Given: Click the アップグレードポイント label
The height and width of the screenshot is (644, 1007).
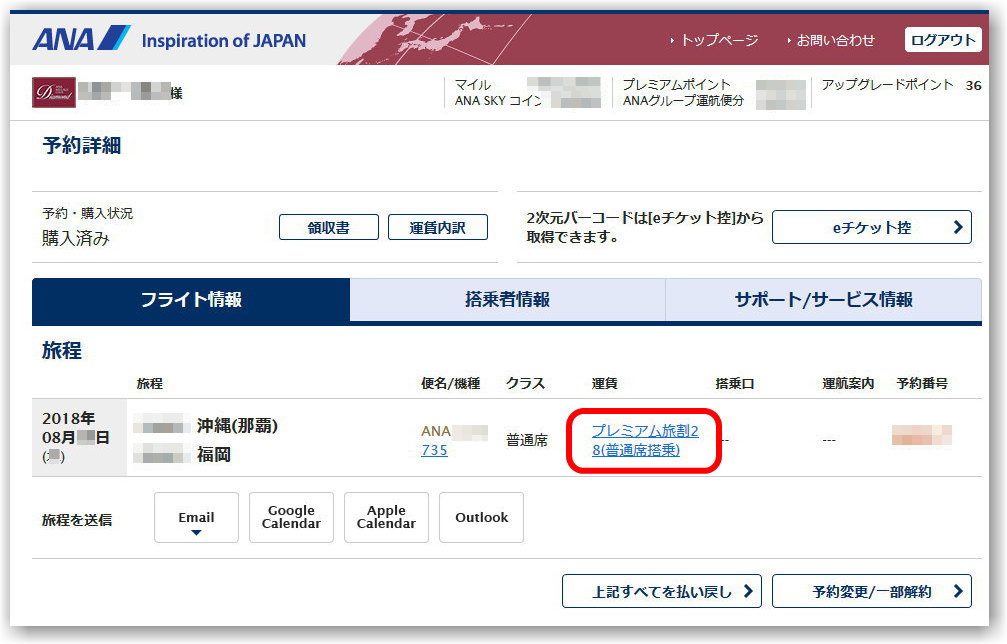Looking at the screenshot, I should (888, 85).
